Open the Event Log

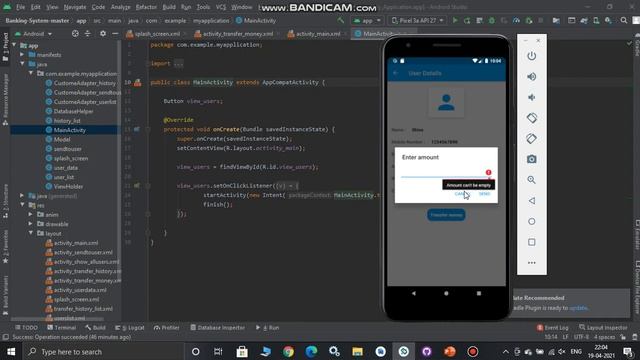[553, 327]
